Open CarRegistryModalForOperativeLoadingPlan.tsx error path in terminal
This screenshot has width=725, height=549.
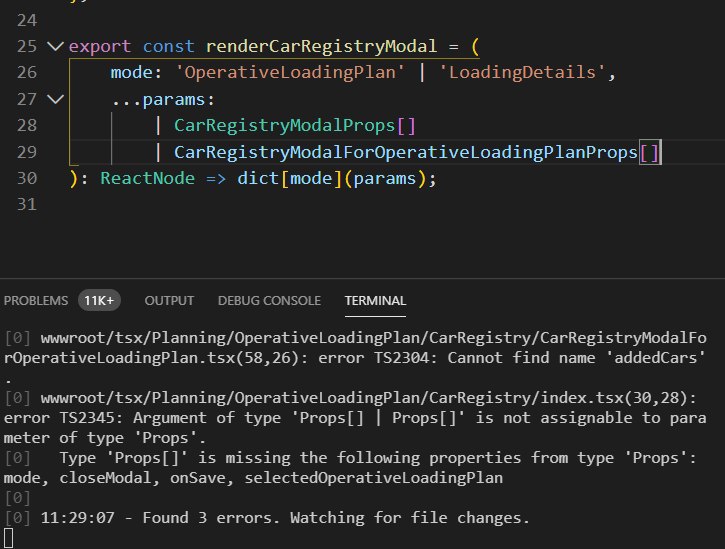pyautogui.click(x=355, y=348)
